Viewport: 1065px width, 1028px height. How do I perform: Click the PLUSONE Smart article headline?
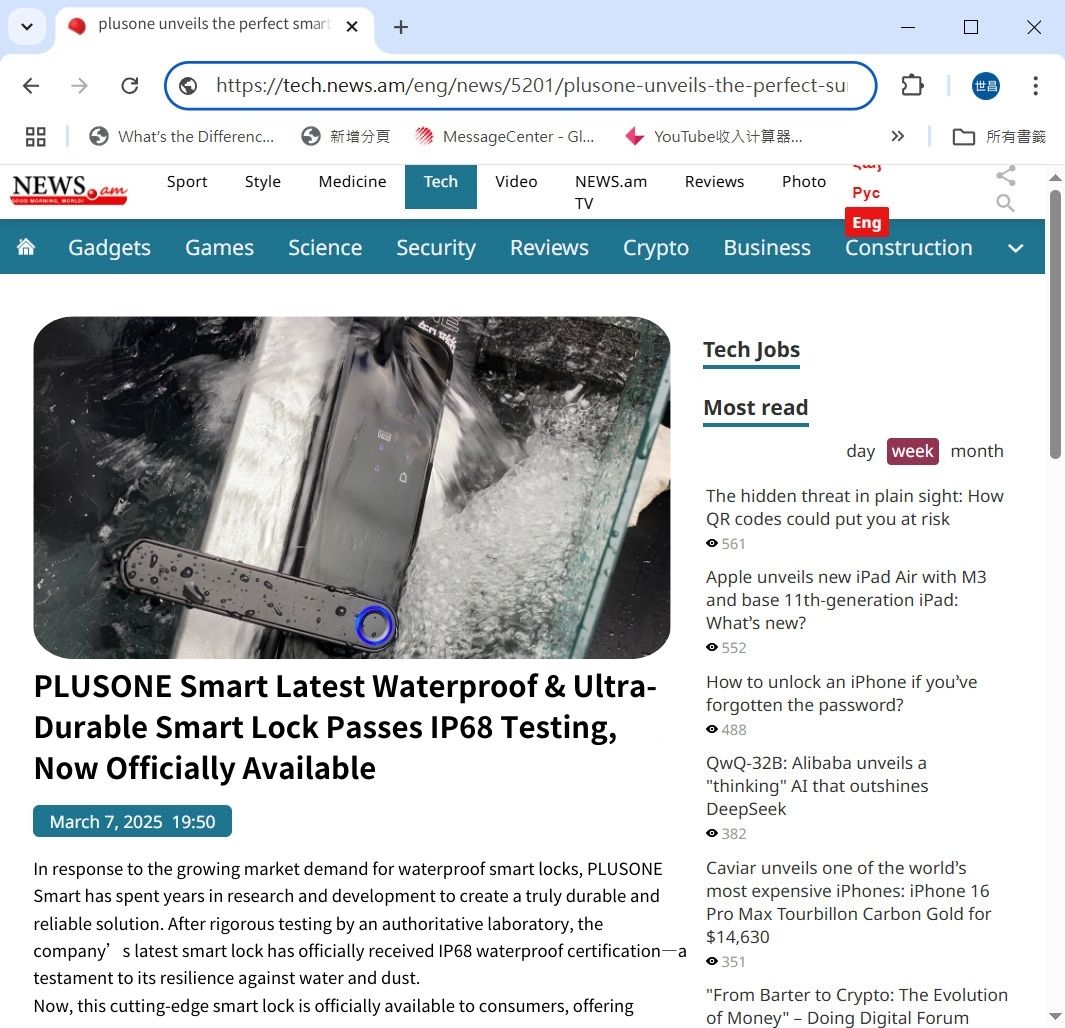tap(345, 727)
